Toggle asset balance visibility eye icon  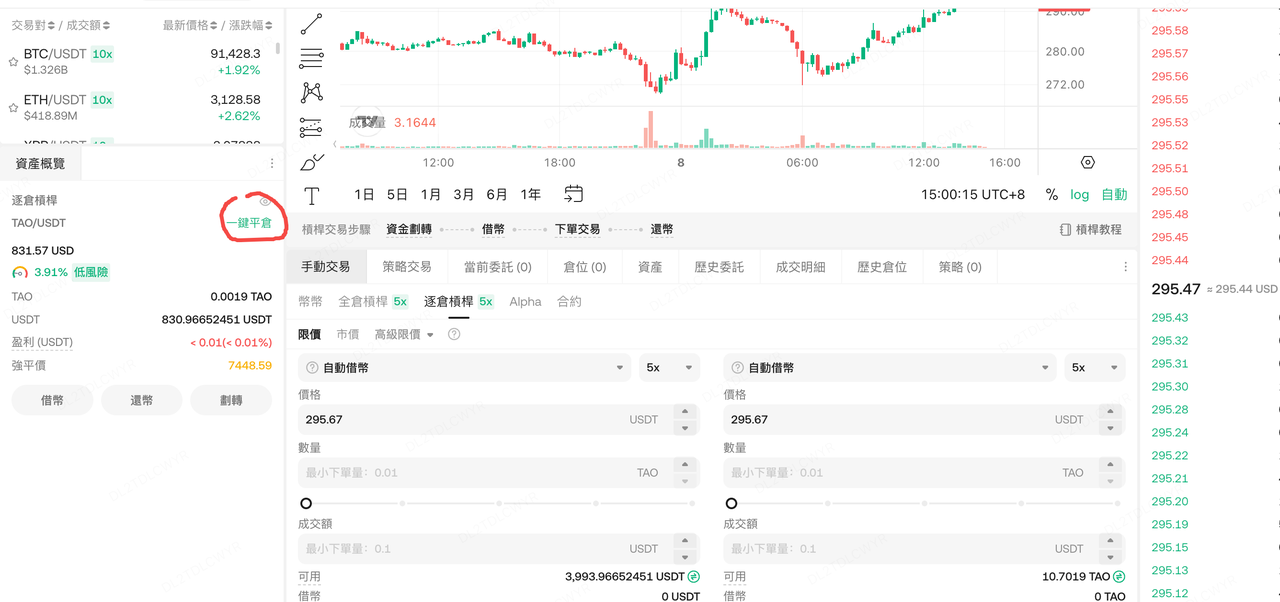pos(265,201)
